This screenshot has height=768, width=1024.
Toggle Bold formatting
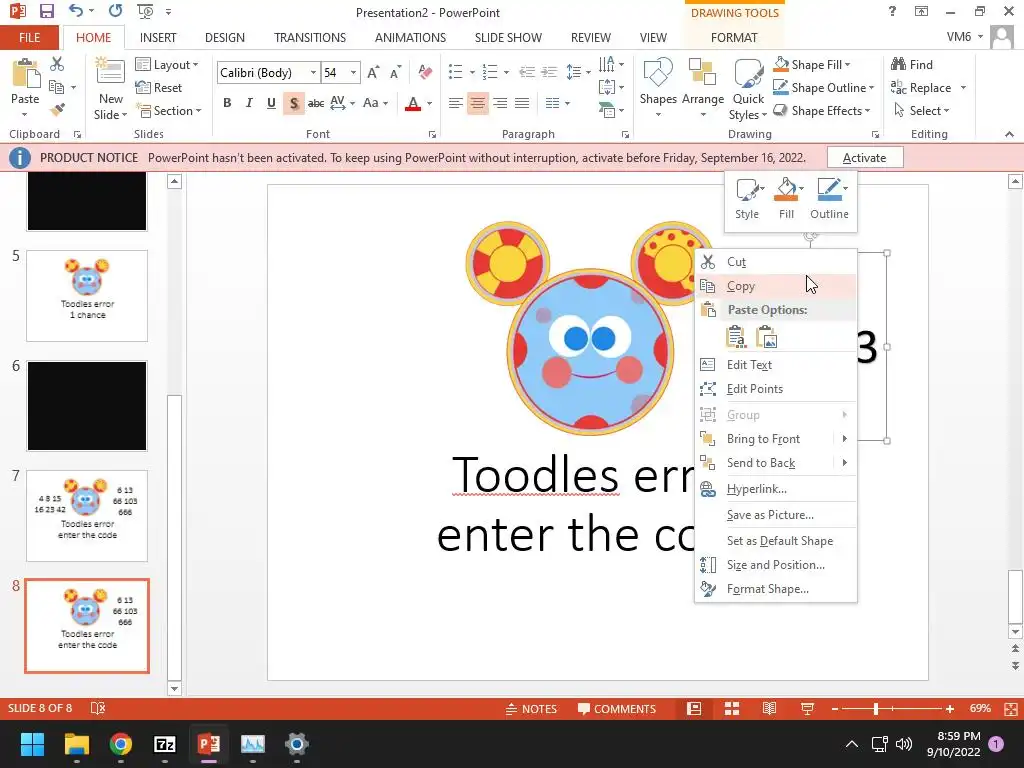point(227,103)
